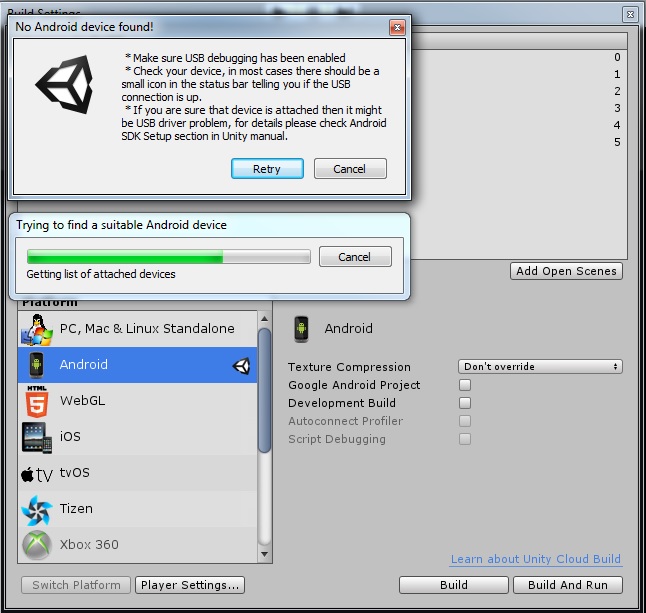Select the PC, Mac & Linux Standalone platform

click(138, 329)
